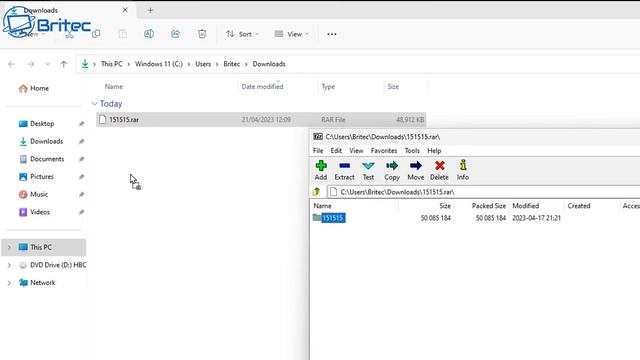640x360 pixels.
Task: Click the Explorer Delete trash icon
Action: [202, 34]
